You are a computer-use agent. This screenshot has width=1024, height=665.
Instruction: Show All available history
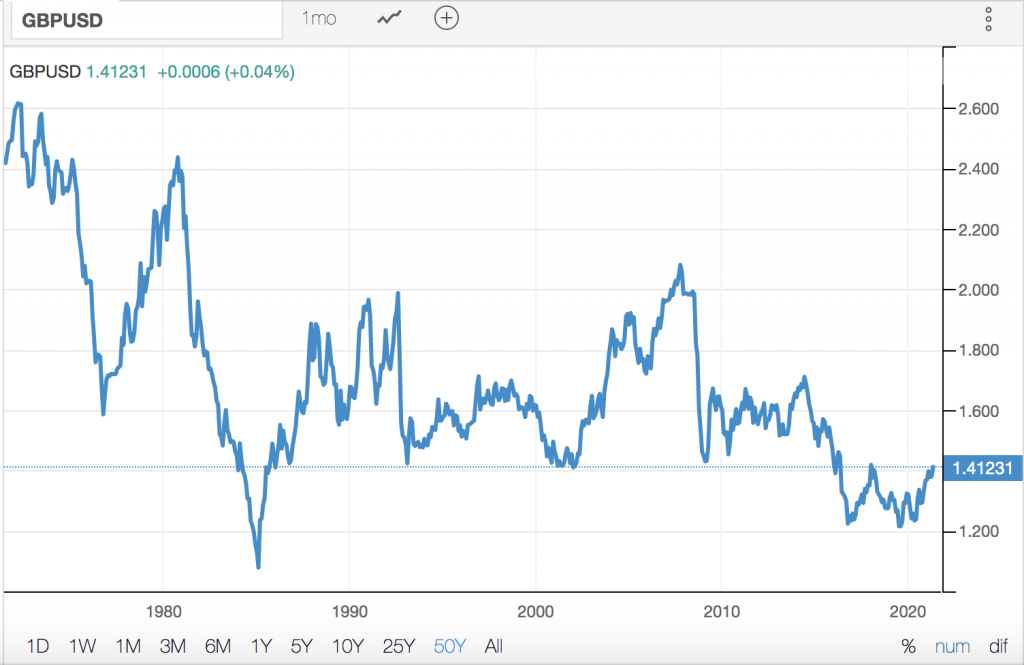coord(493,646)
